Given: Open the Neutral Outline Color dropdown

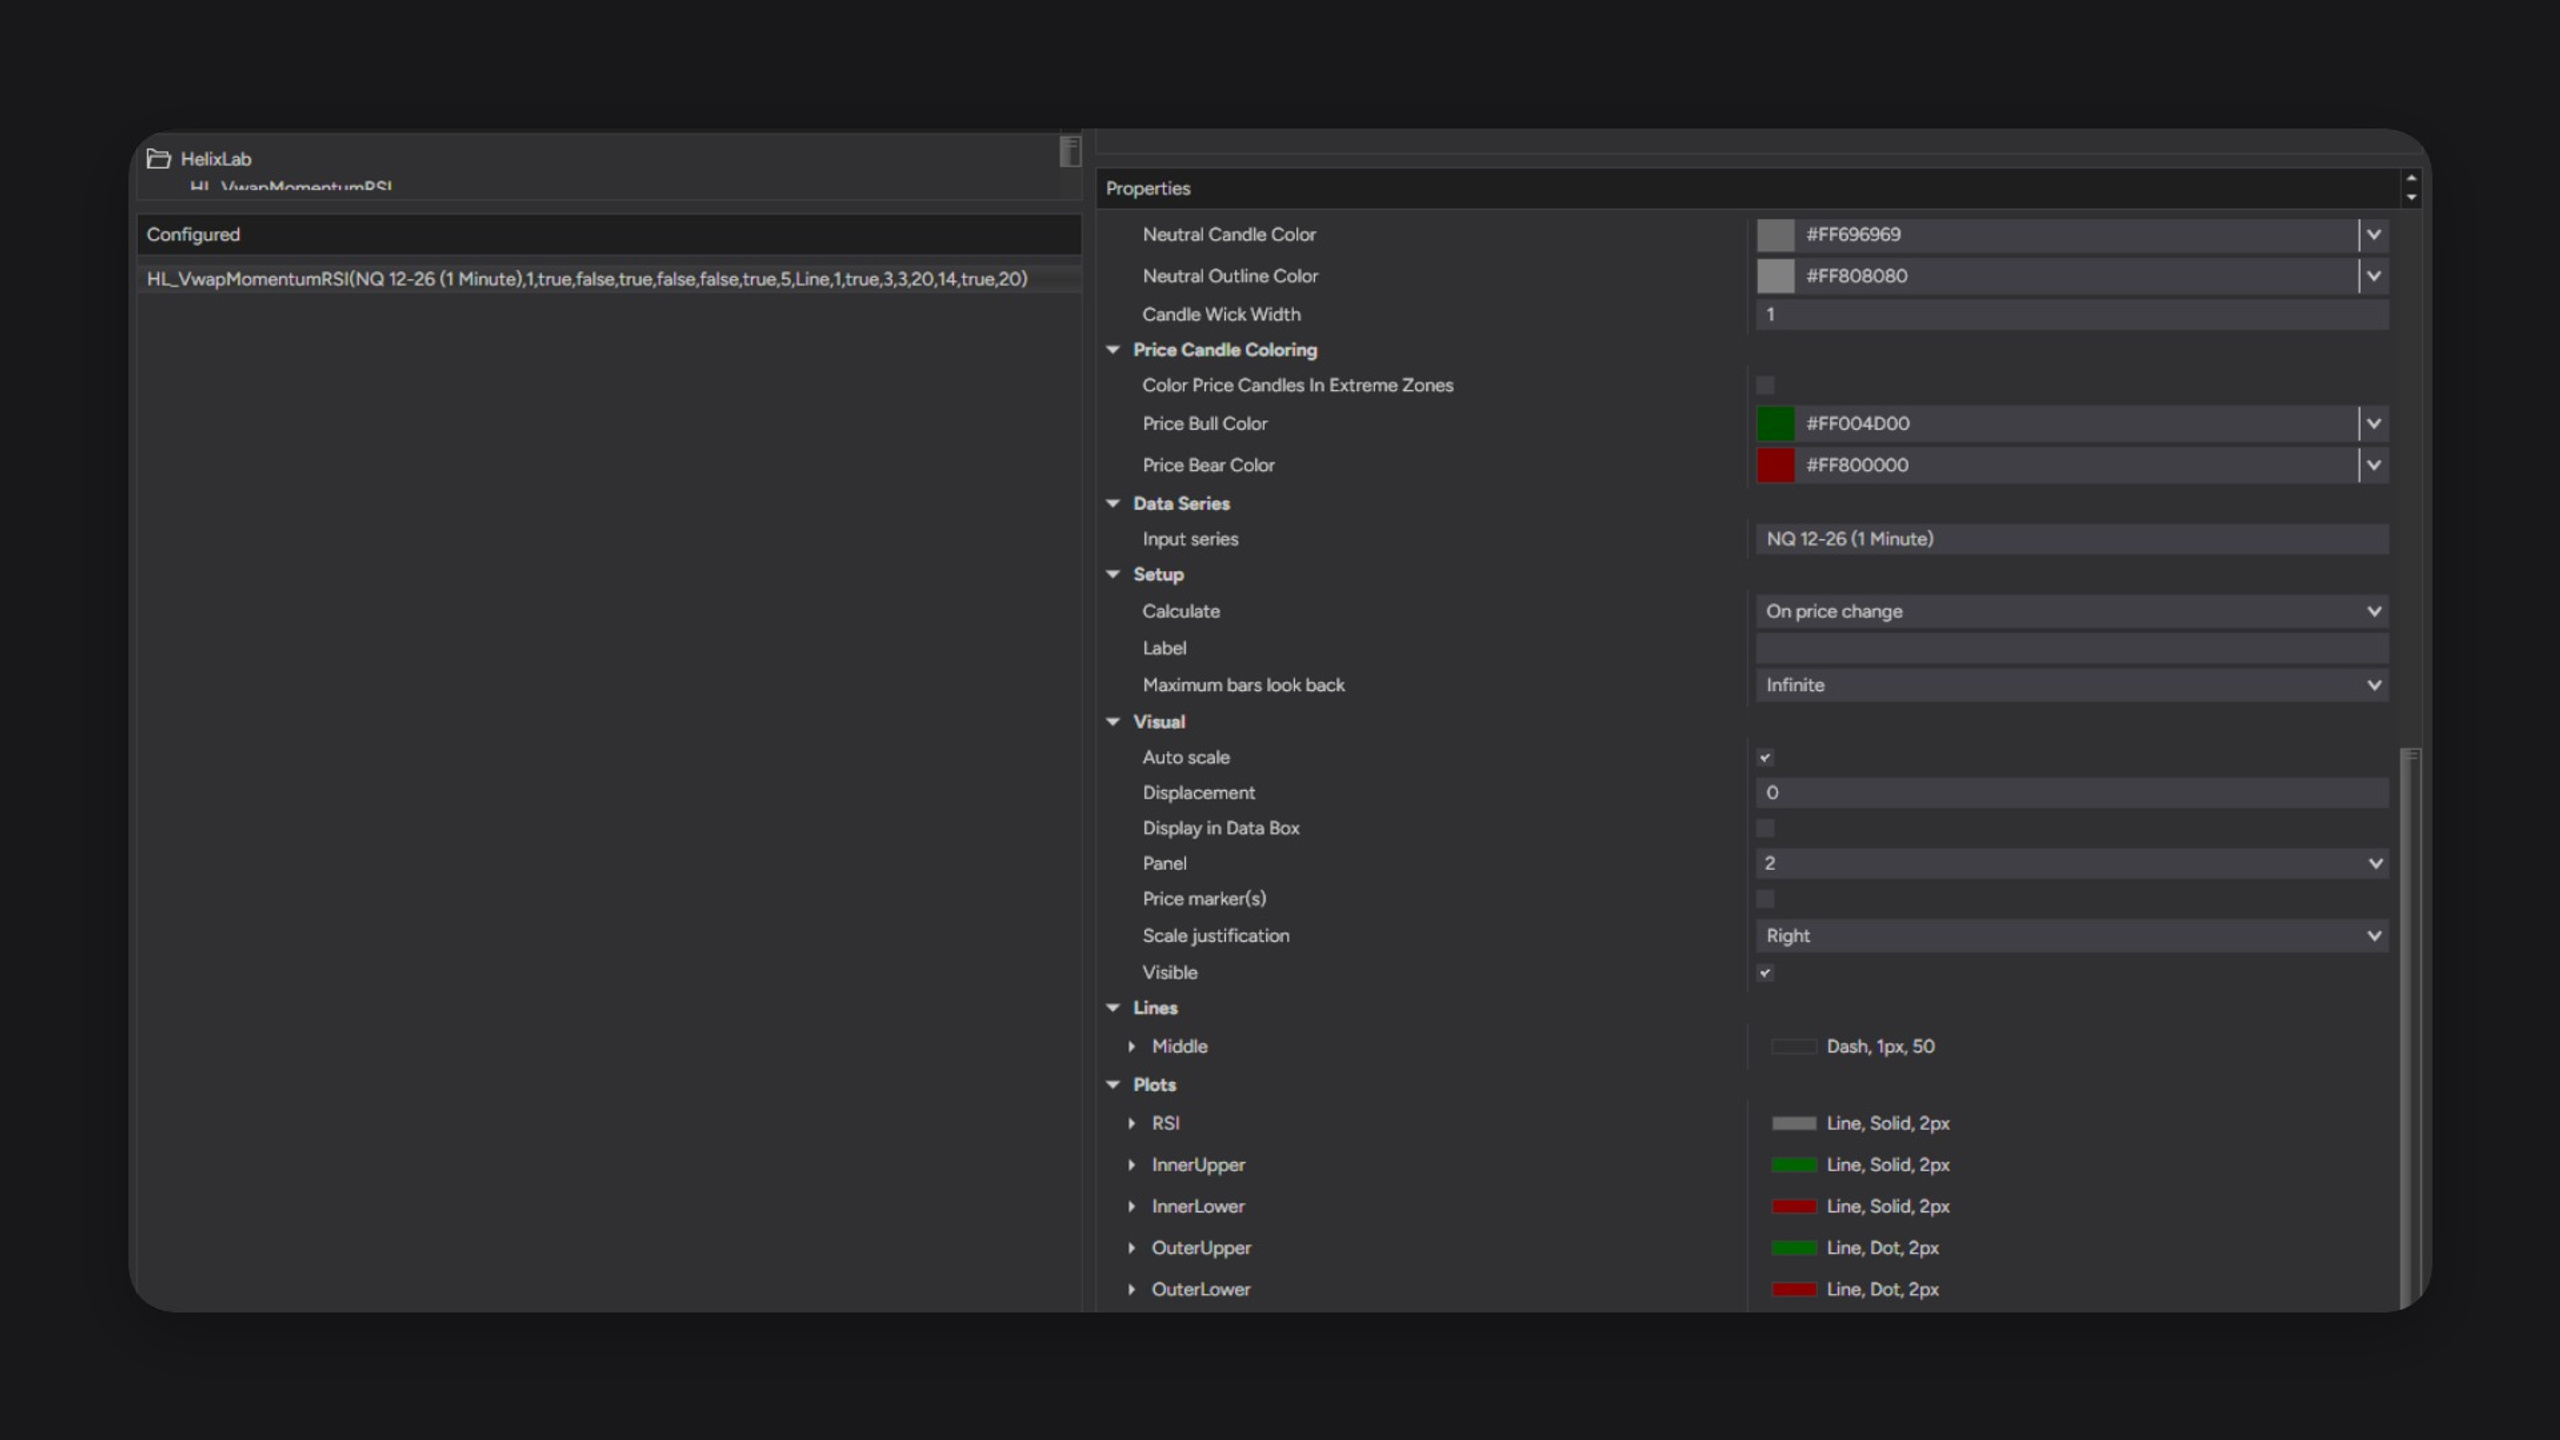Looking at the screenshot, I should [2374, 276].
